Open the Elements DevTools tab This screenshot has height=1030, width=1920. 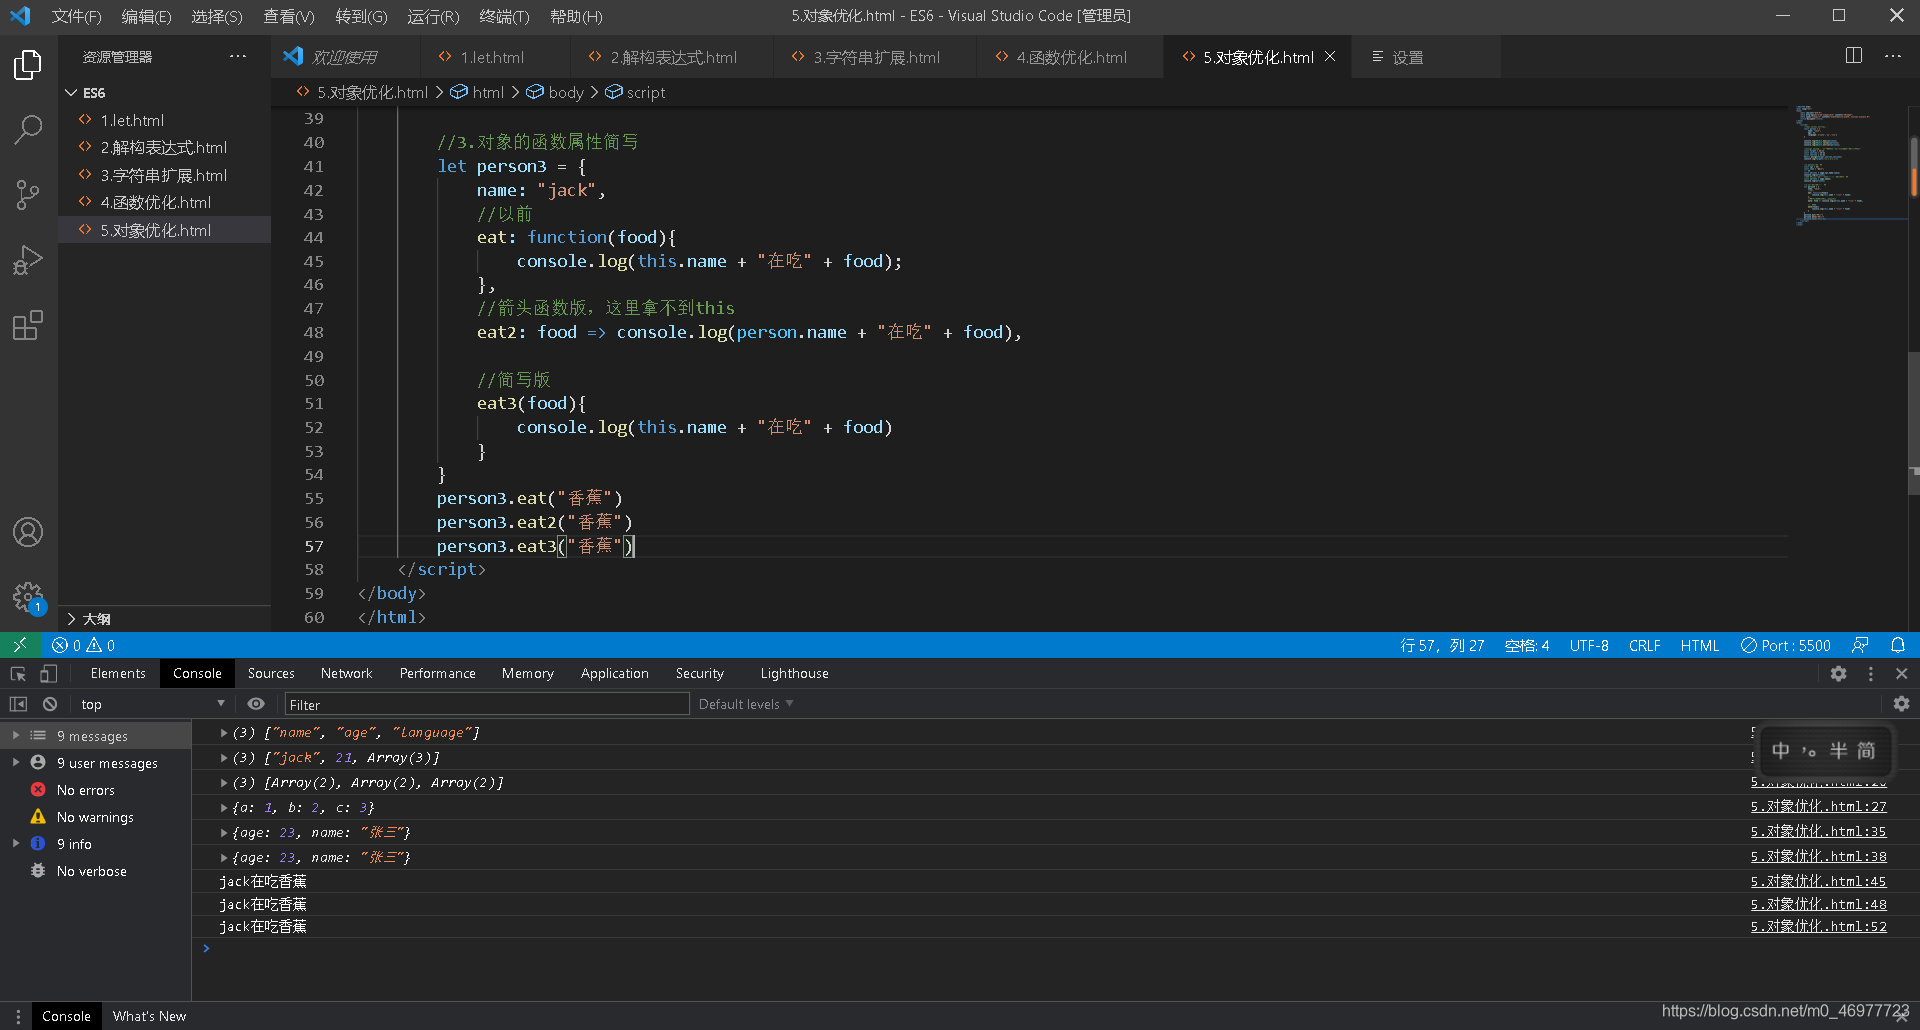point(118,674)
